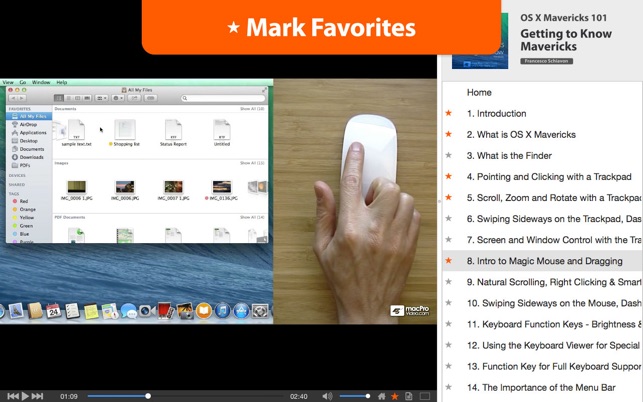This screenshot has height=402, width=643.
Task: Toggle fullscreen with the rectangle icon
Action: 425,396
